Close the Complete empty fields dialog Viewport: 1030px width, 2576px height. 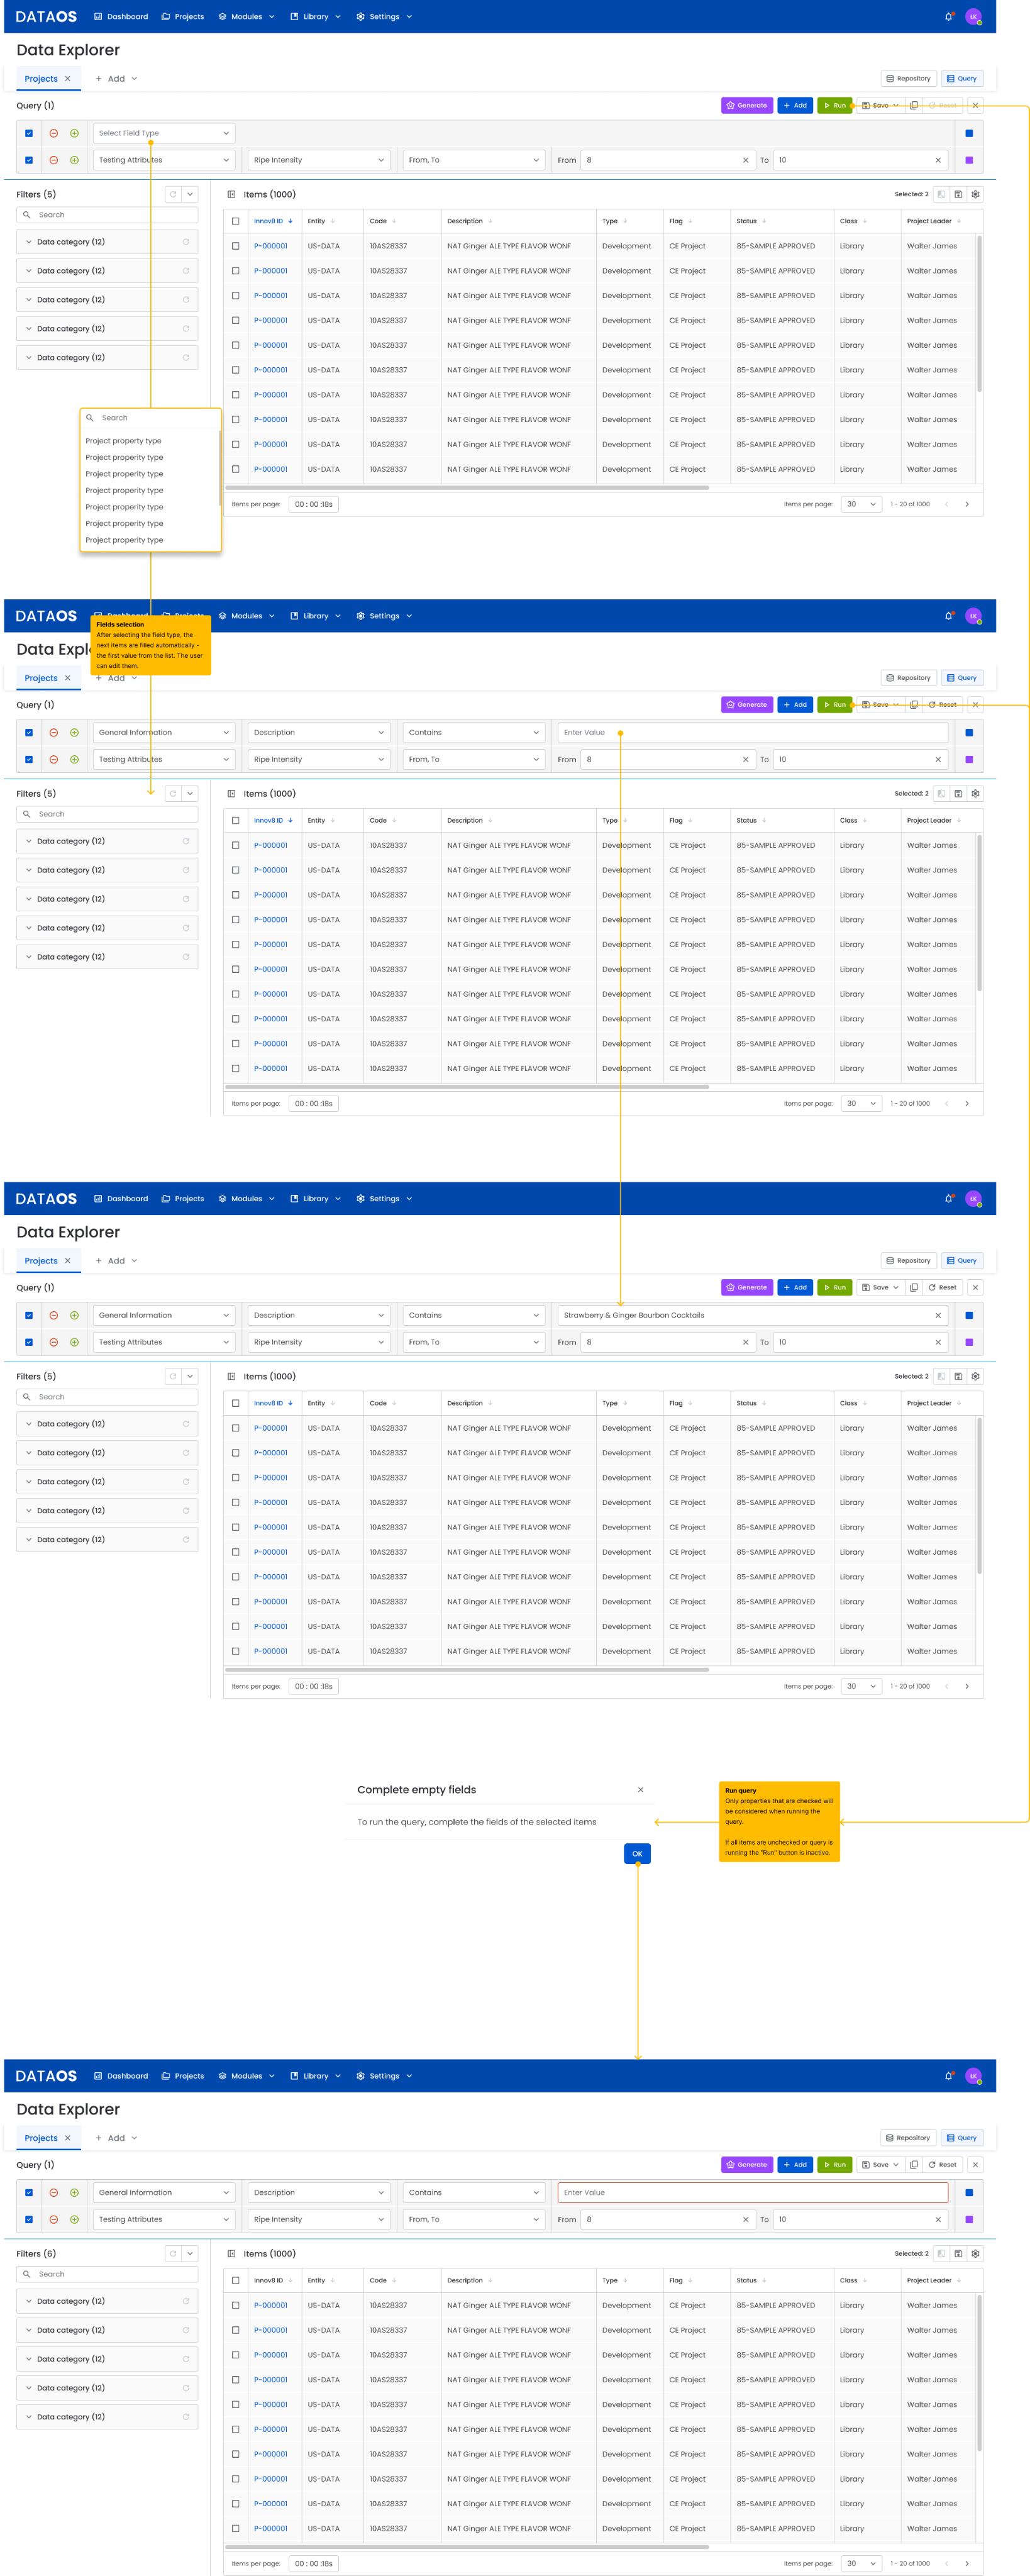[x=640, y=1790]
